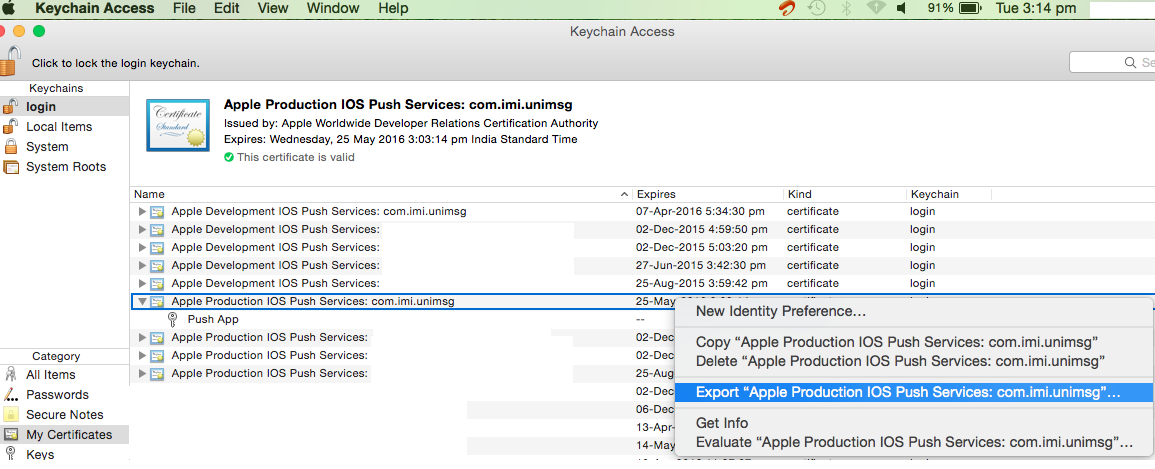Click the battery status icon
The image size is (1155, 469).
[969, 9]
